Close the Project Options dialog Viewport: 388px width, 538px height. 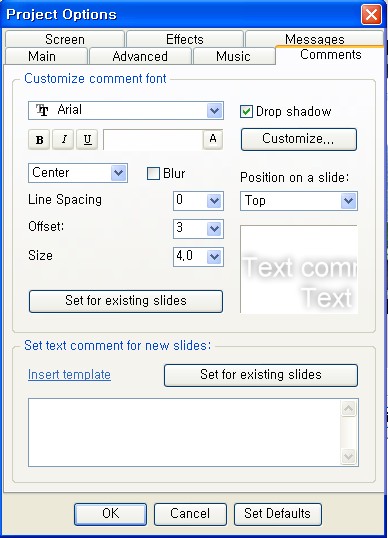[371, 14]
